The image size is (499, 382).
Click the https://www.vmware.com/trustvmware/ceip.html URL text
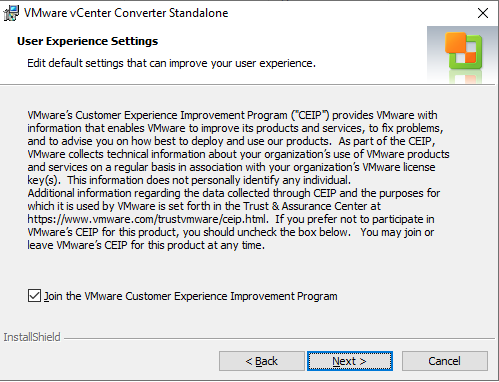click(147, 219)
